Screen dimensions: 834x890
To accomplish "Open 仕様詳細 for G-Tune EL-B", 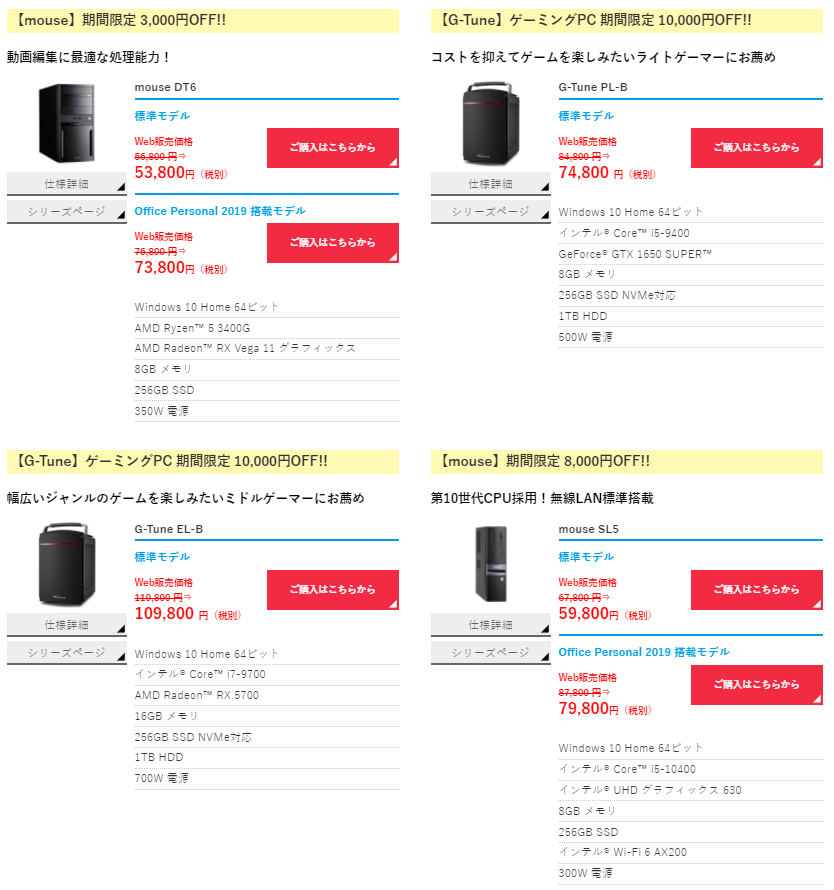I will [66, 625].
